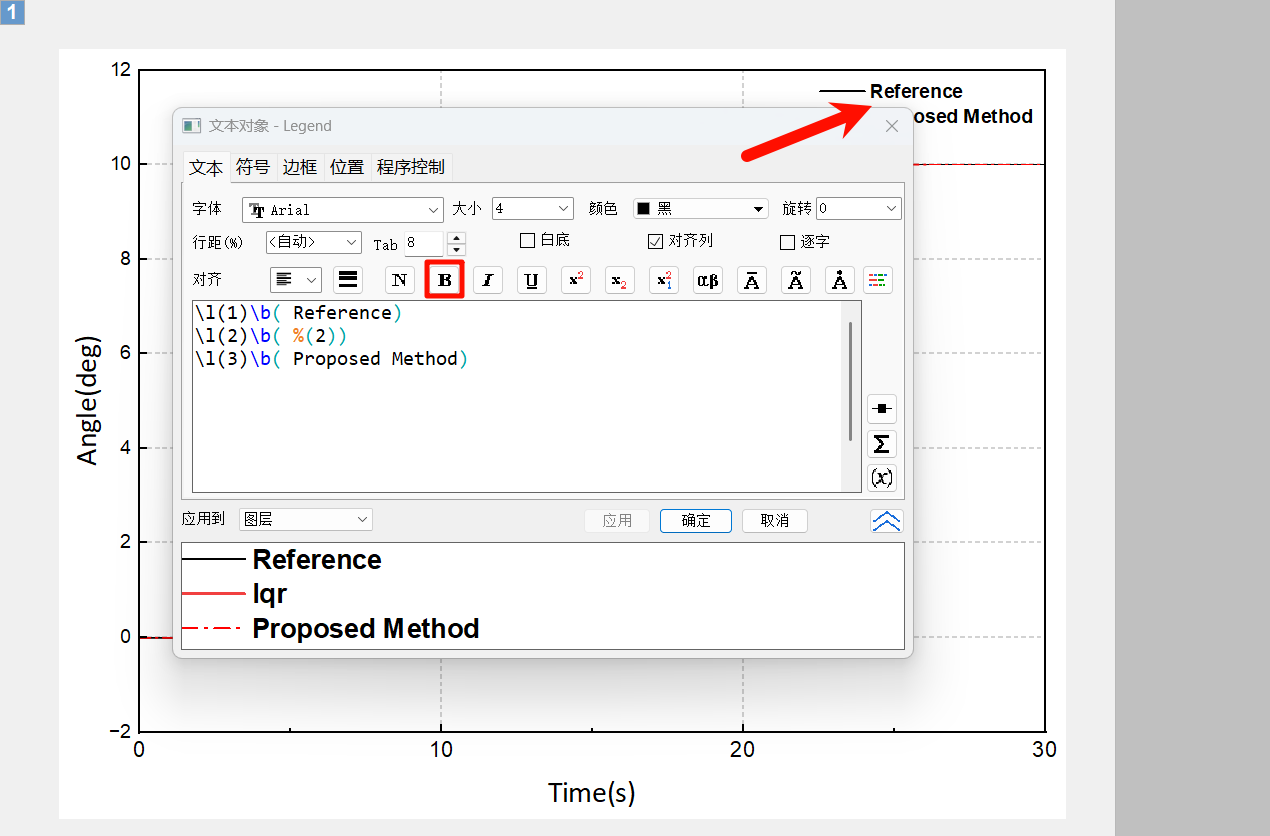Click the Greek symbols αβ button
Viewport: 1270px width, 836px height.
(x=707, y=280)
